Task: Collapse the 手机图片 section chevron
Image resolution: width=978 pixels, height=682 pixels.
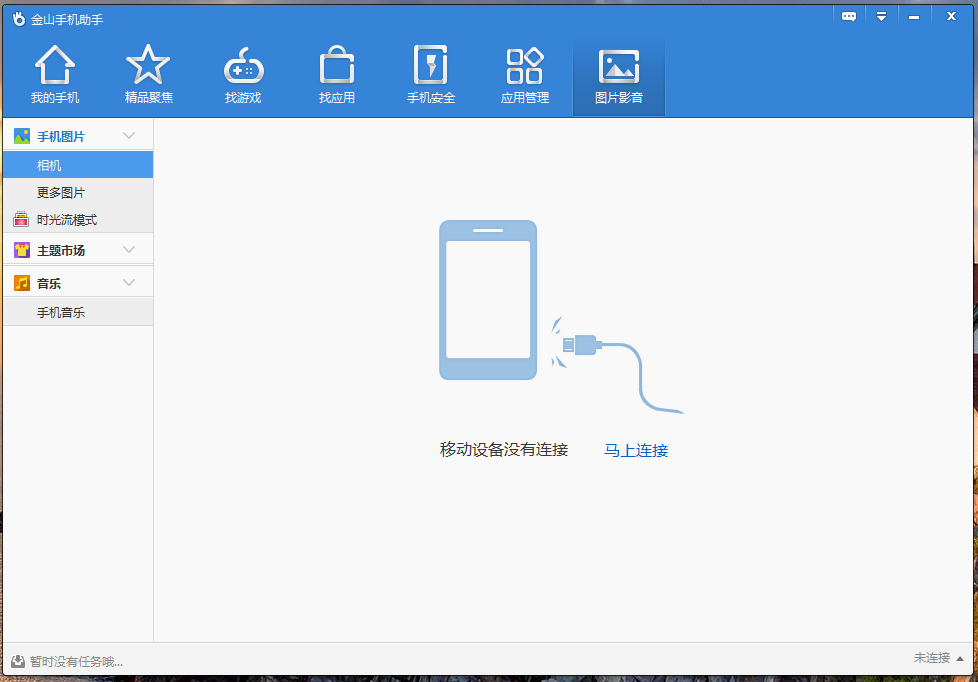Action: [x=129, y=135]
